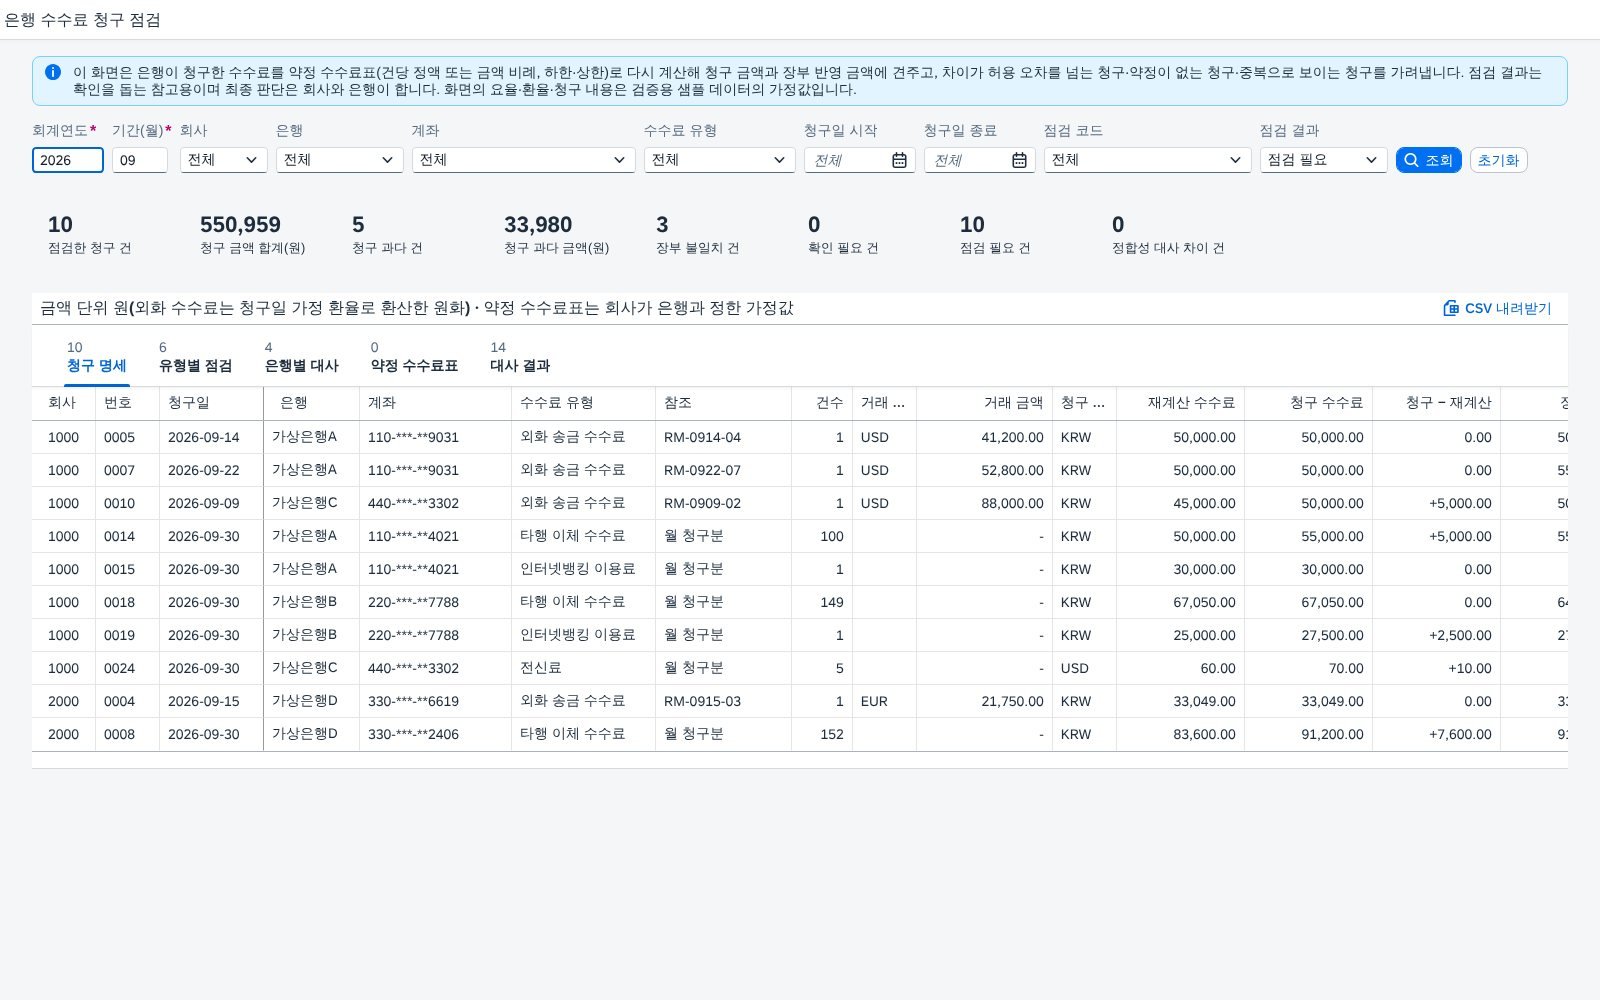This screenshot has width=1600, height=1000.
Task: Click the 회계연도 input field with 2026
Action: pyautogui.click(x=68, y=160)
